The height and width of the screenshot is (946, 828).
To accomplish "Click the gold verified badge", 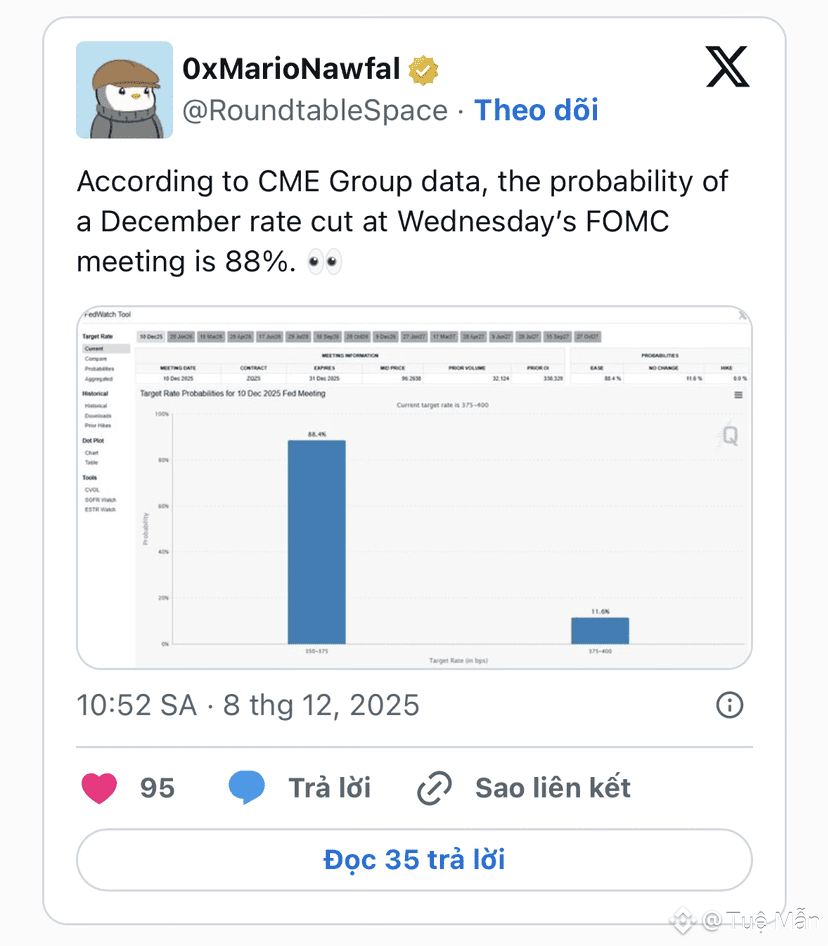I will (x=423, y=70).
